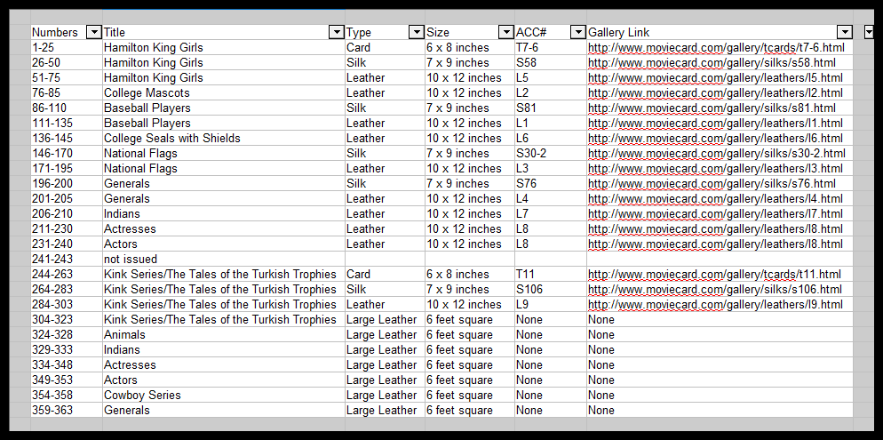Image resolution: width=883 pixels, height=440 pixels.
Task: Follow the leathers/l5.html gallery link
Action: click(715, 78)
